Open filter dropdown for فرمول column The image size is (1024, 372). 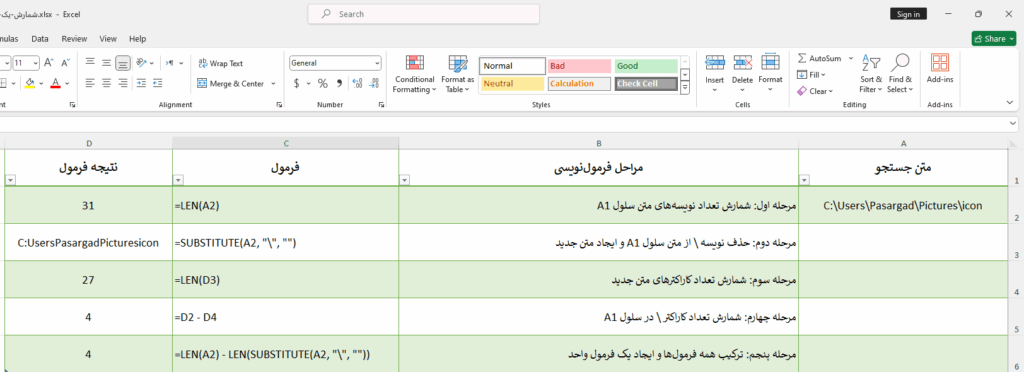178,181
